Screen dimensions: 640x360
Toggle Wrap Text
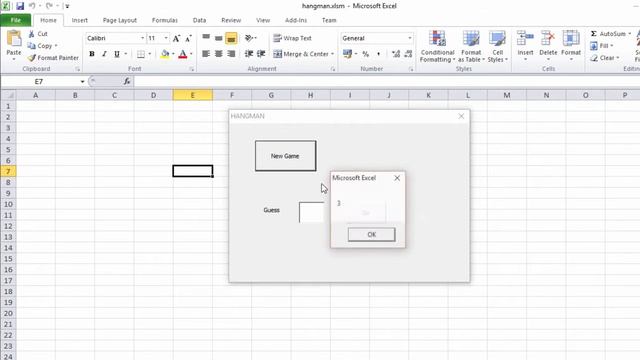[293, 38]
